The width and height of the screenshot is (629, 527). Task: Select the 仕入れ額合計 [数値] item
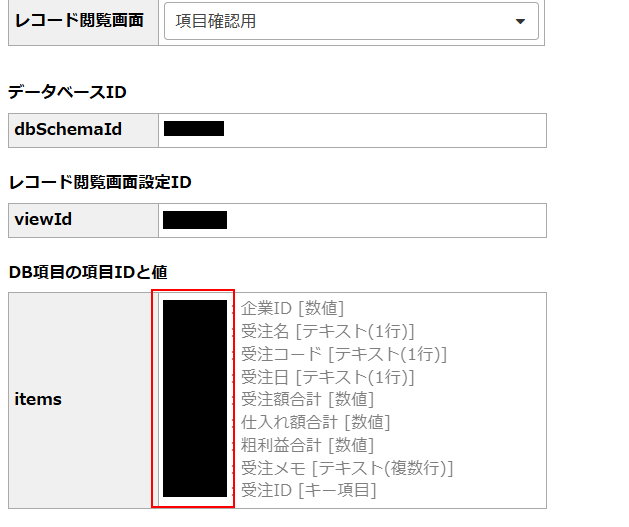[x=315, y=422]
